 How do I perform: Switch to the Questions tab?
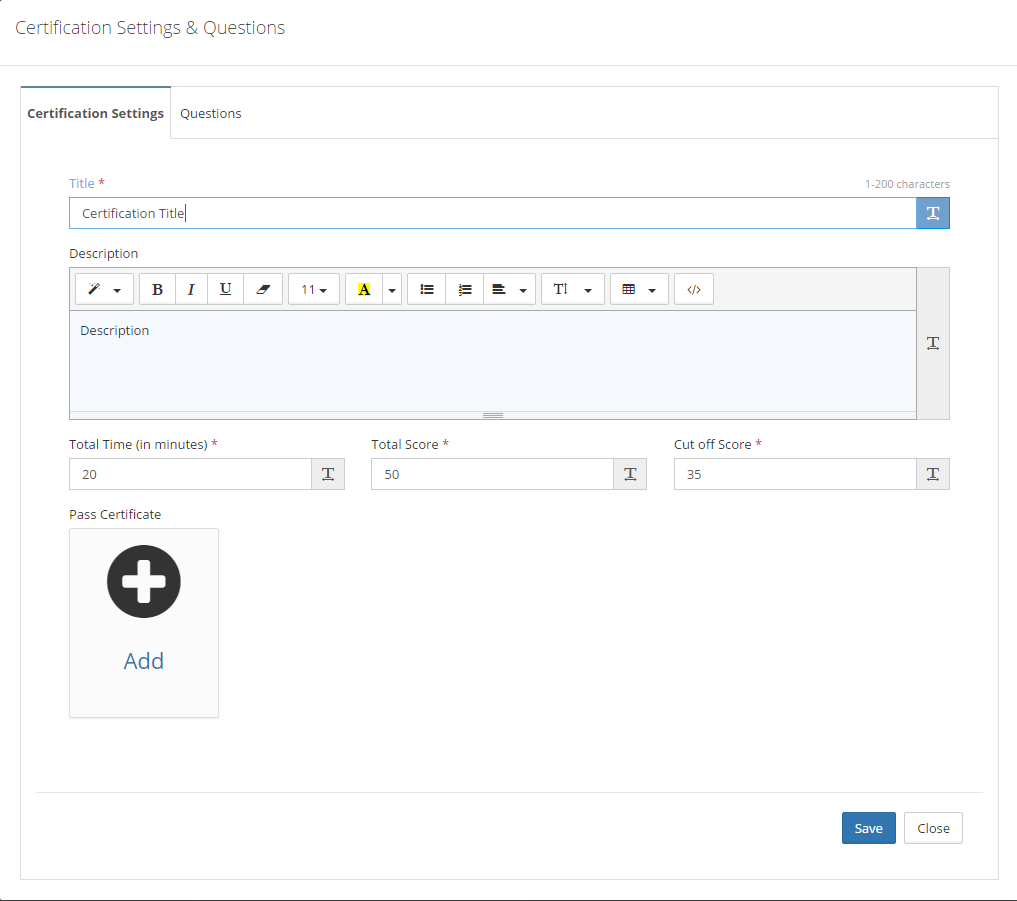[x=210, y=113]
